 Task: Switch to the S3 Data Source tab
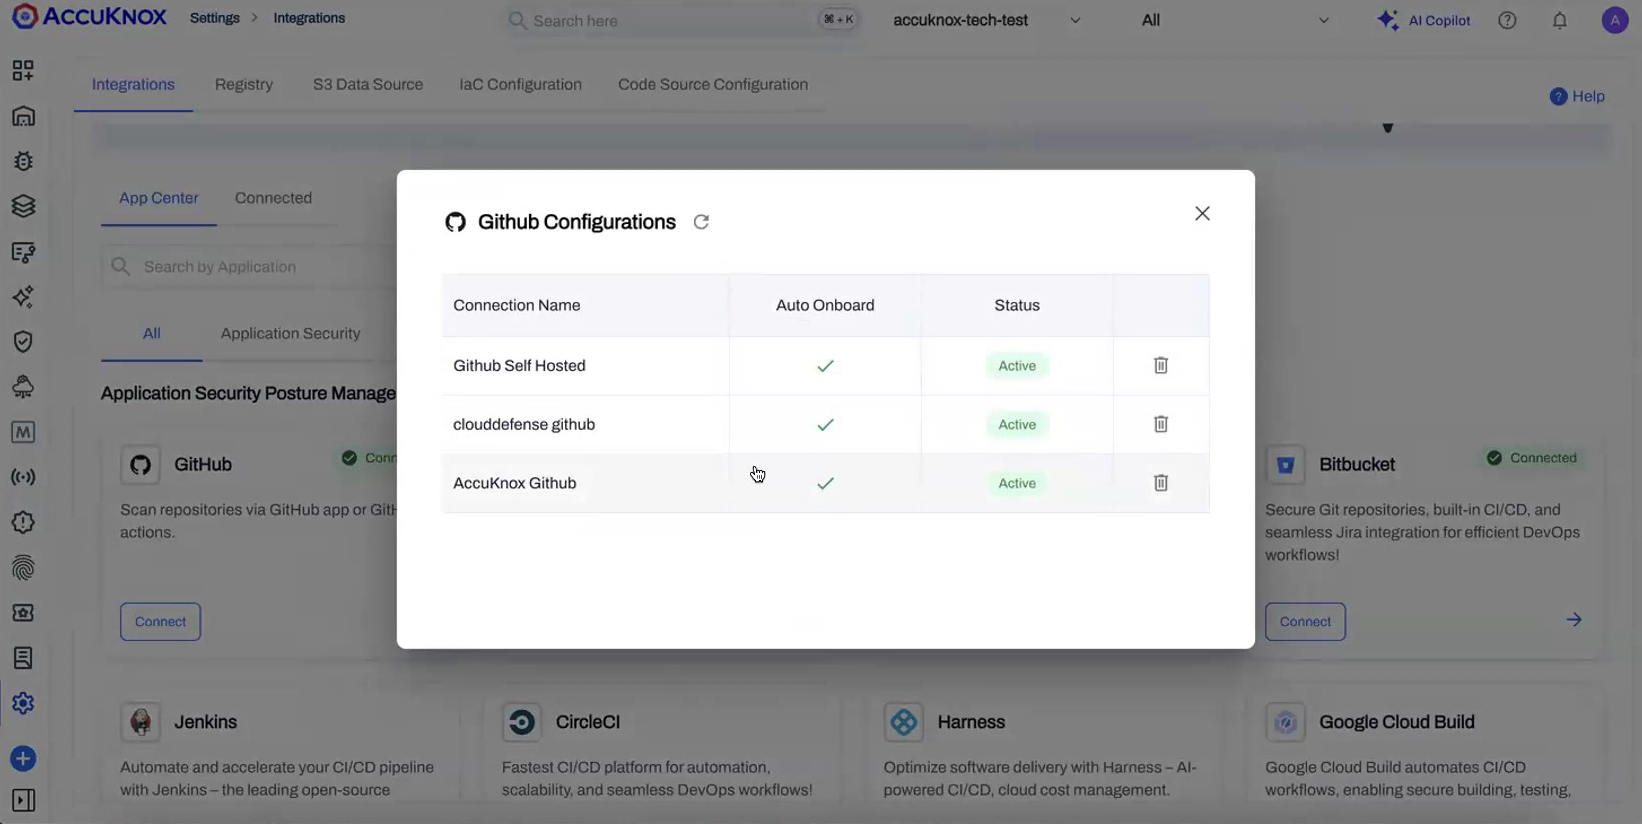pos(368,85)
